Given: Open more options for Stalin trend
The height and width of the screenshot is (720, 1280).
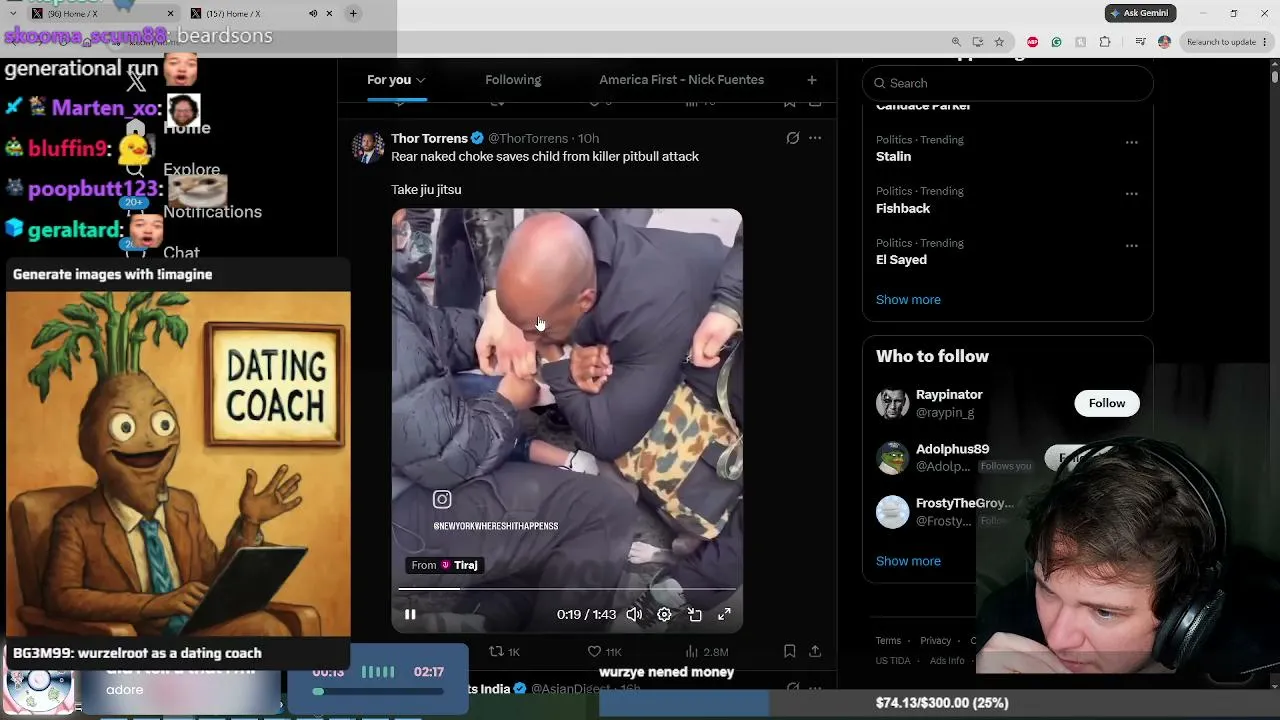Looking at the screenshot, I should point(1131,142).
